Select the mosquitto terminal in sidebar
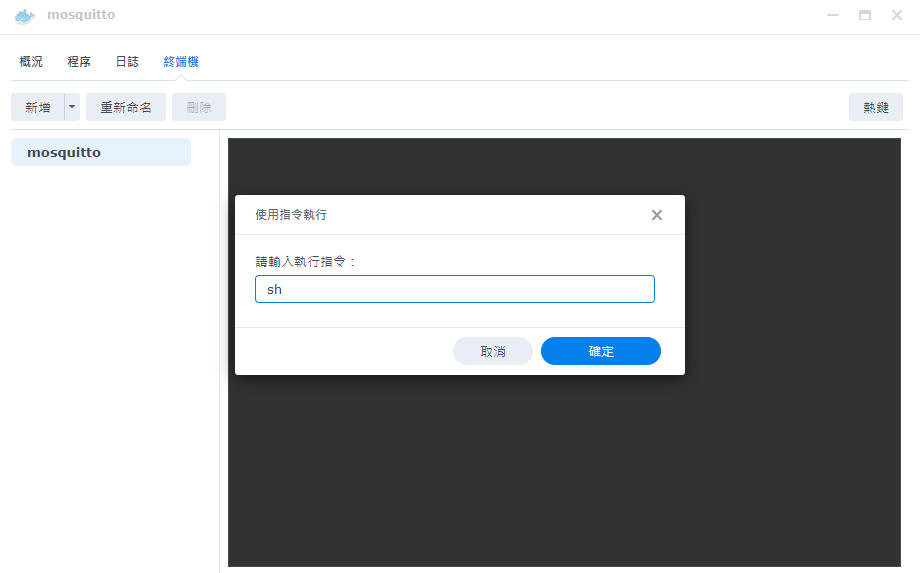 pyautogui.click(x=100, y=152)
